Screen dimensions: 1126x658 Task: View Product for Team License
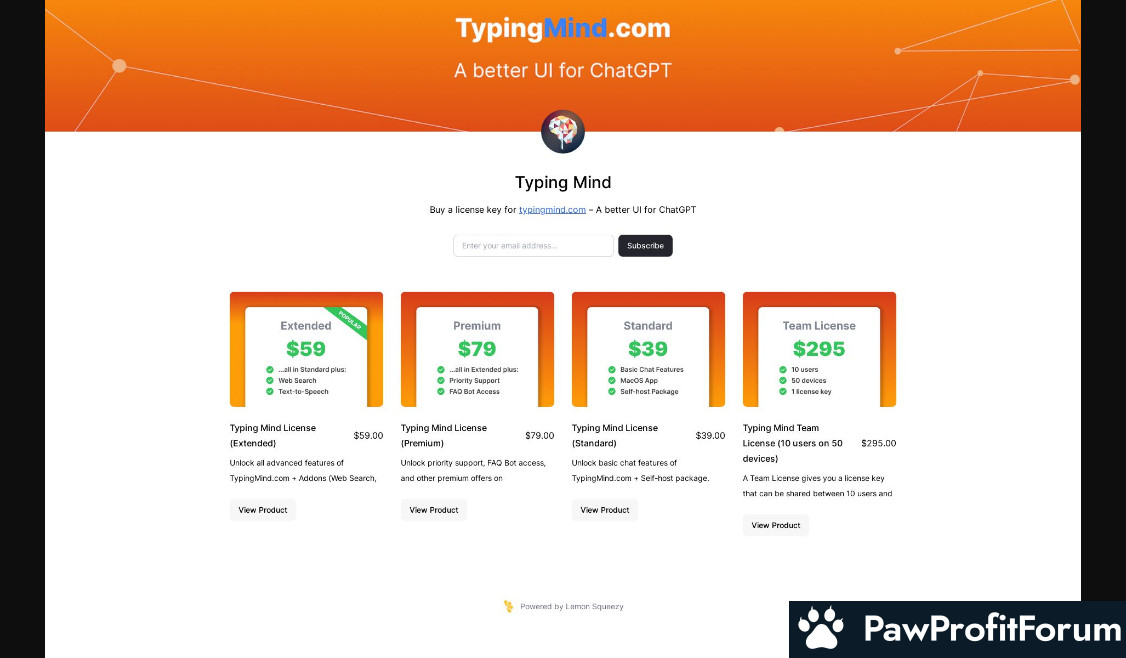tap(776, 525)
